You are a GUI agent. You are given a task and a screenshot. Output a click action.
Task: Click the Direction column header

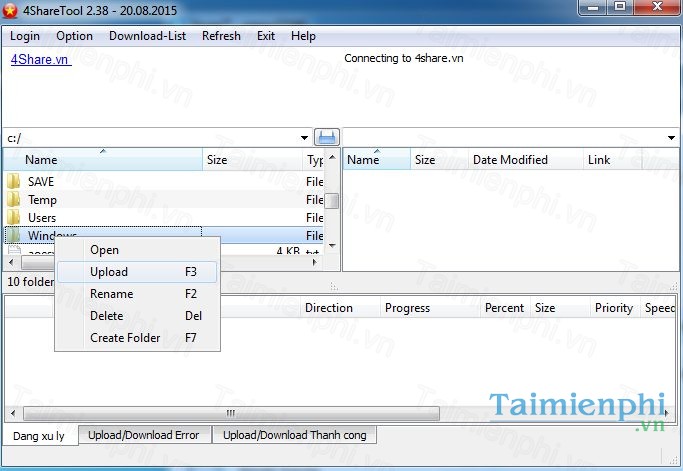click(x=340, y=308)
